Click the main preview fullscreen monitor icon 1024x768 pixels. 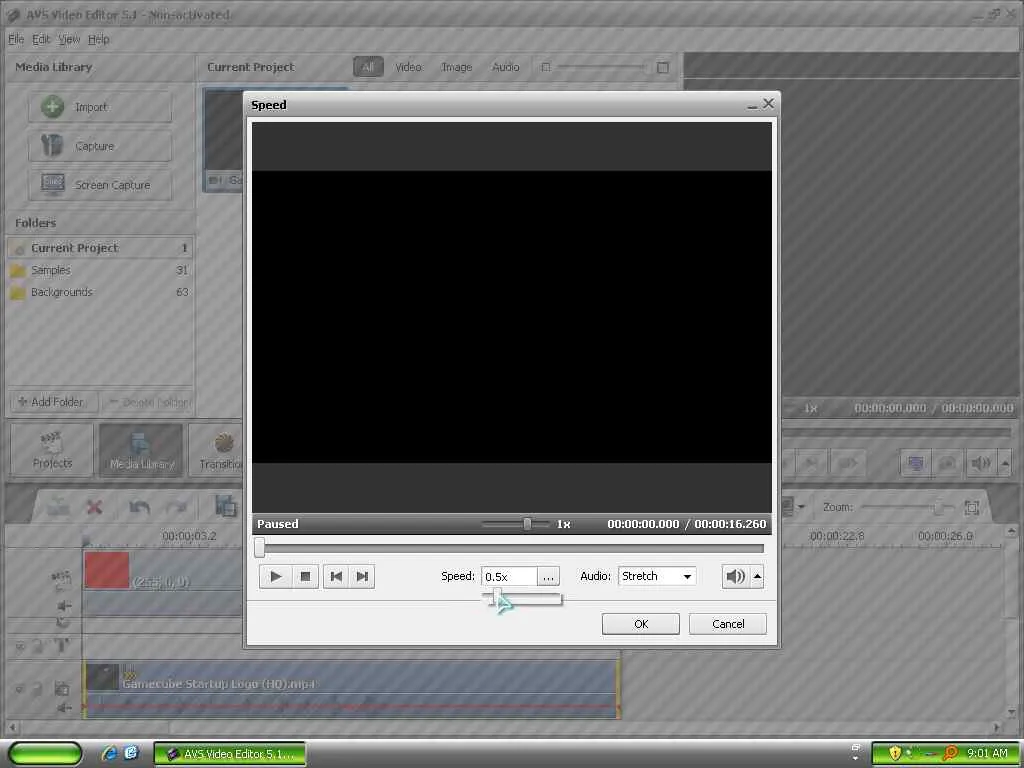[916, 464]
